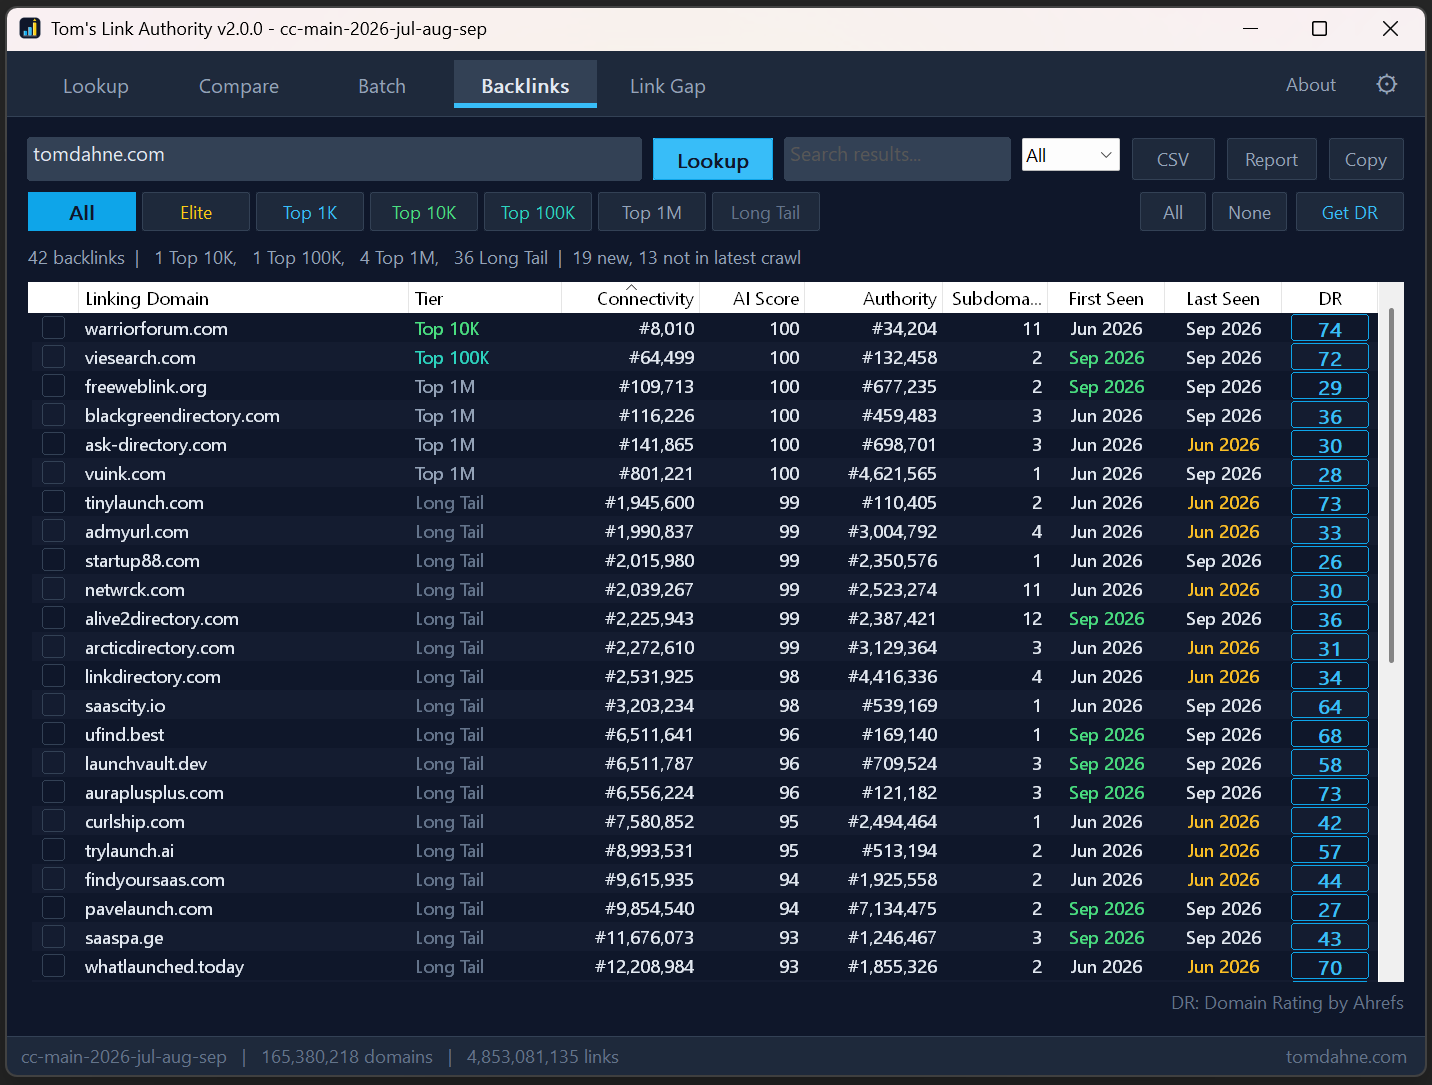
Task: Sort by Authority column header
Action: point(874,298)
